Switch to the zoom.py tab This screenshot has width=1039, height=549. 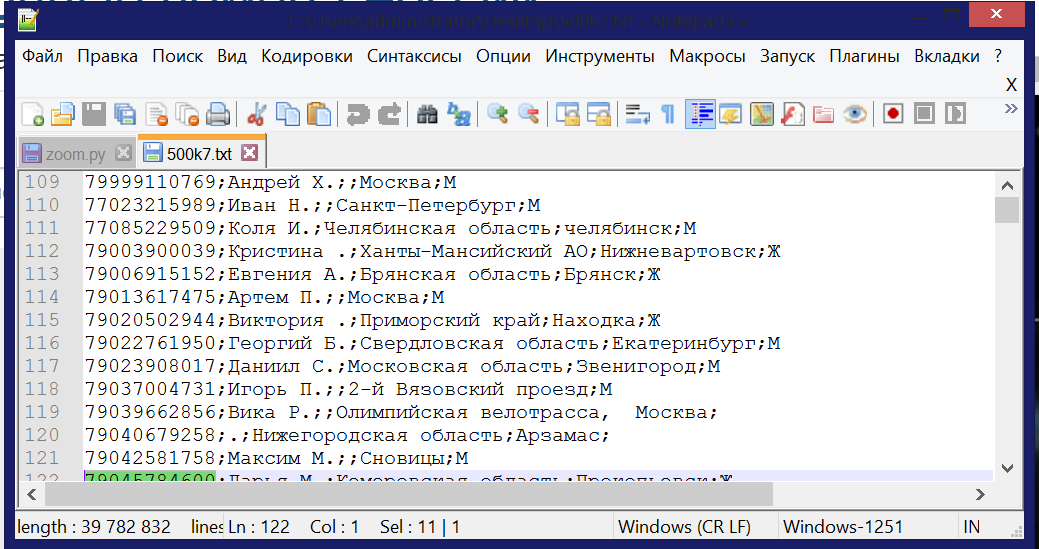click(75, 154)
